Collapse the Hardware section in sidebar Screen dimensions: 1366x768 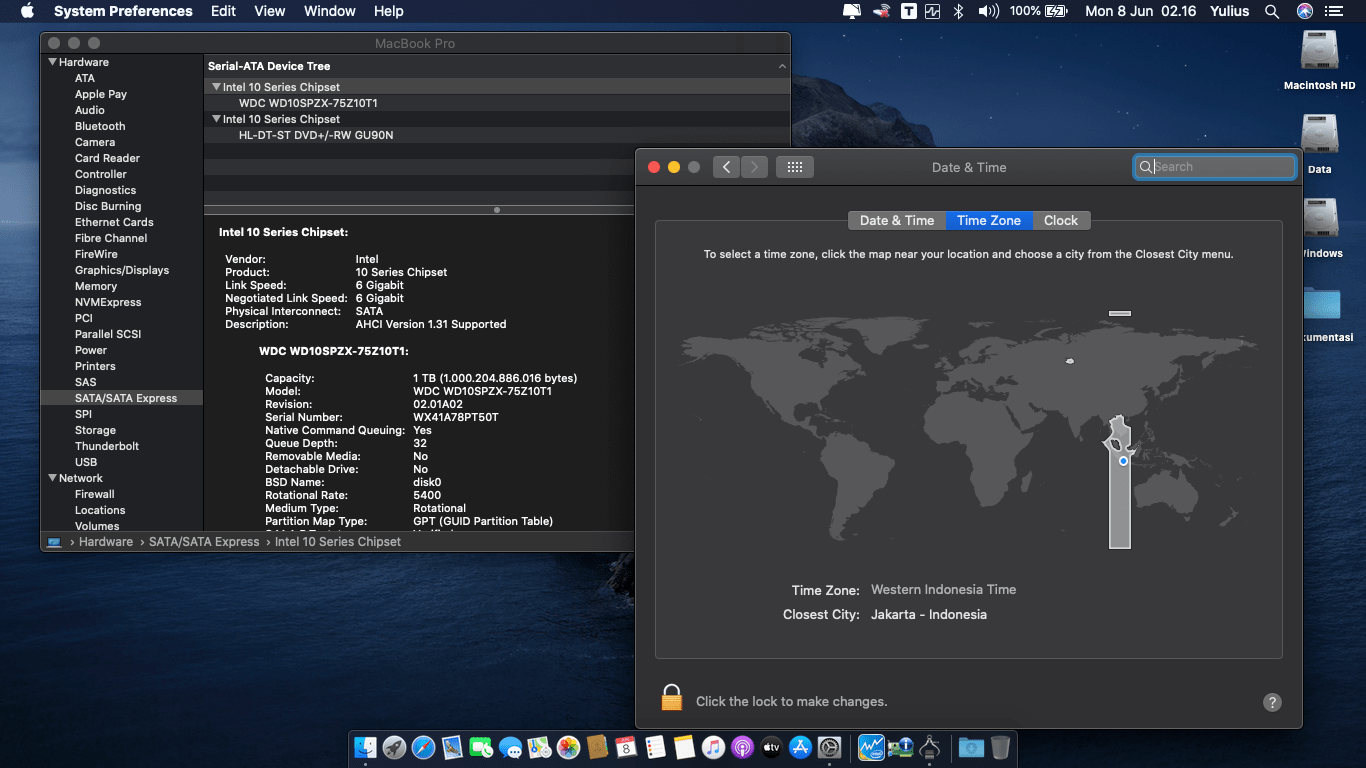tap(53, 62)
